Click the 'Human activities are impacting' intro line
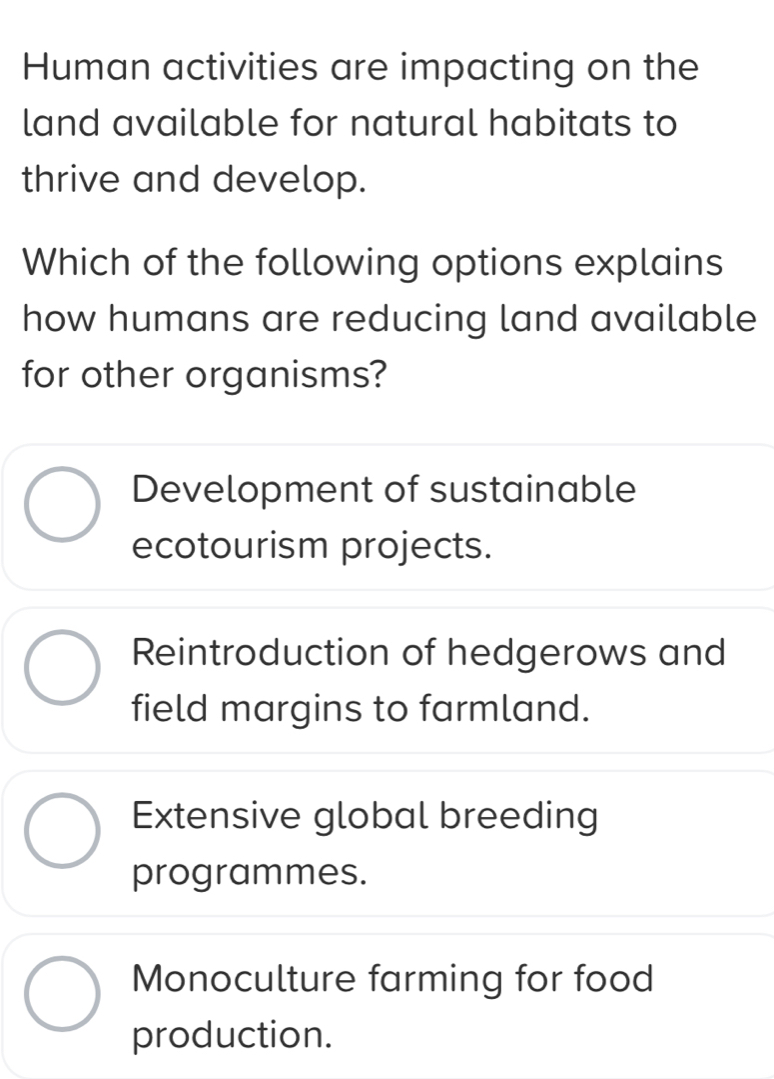Viewport: 774px width, 1079px height. pyautogui.click(x=361, y=68)
